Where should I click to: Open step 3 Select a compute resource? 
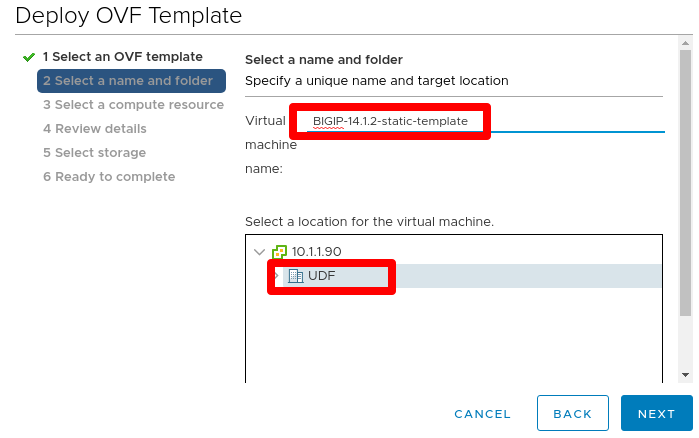133,105
